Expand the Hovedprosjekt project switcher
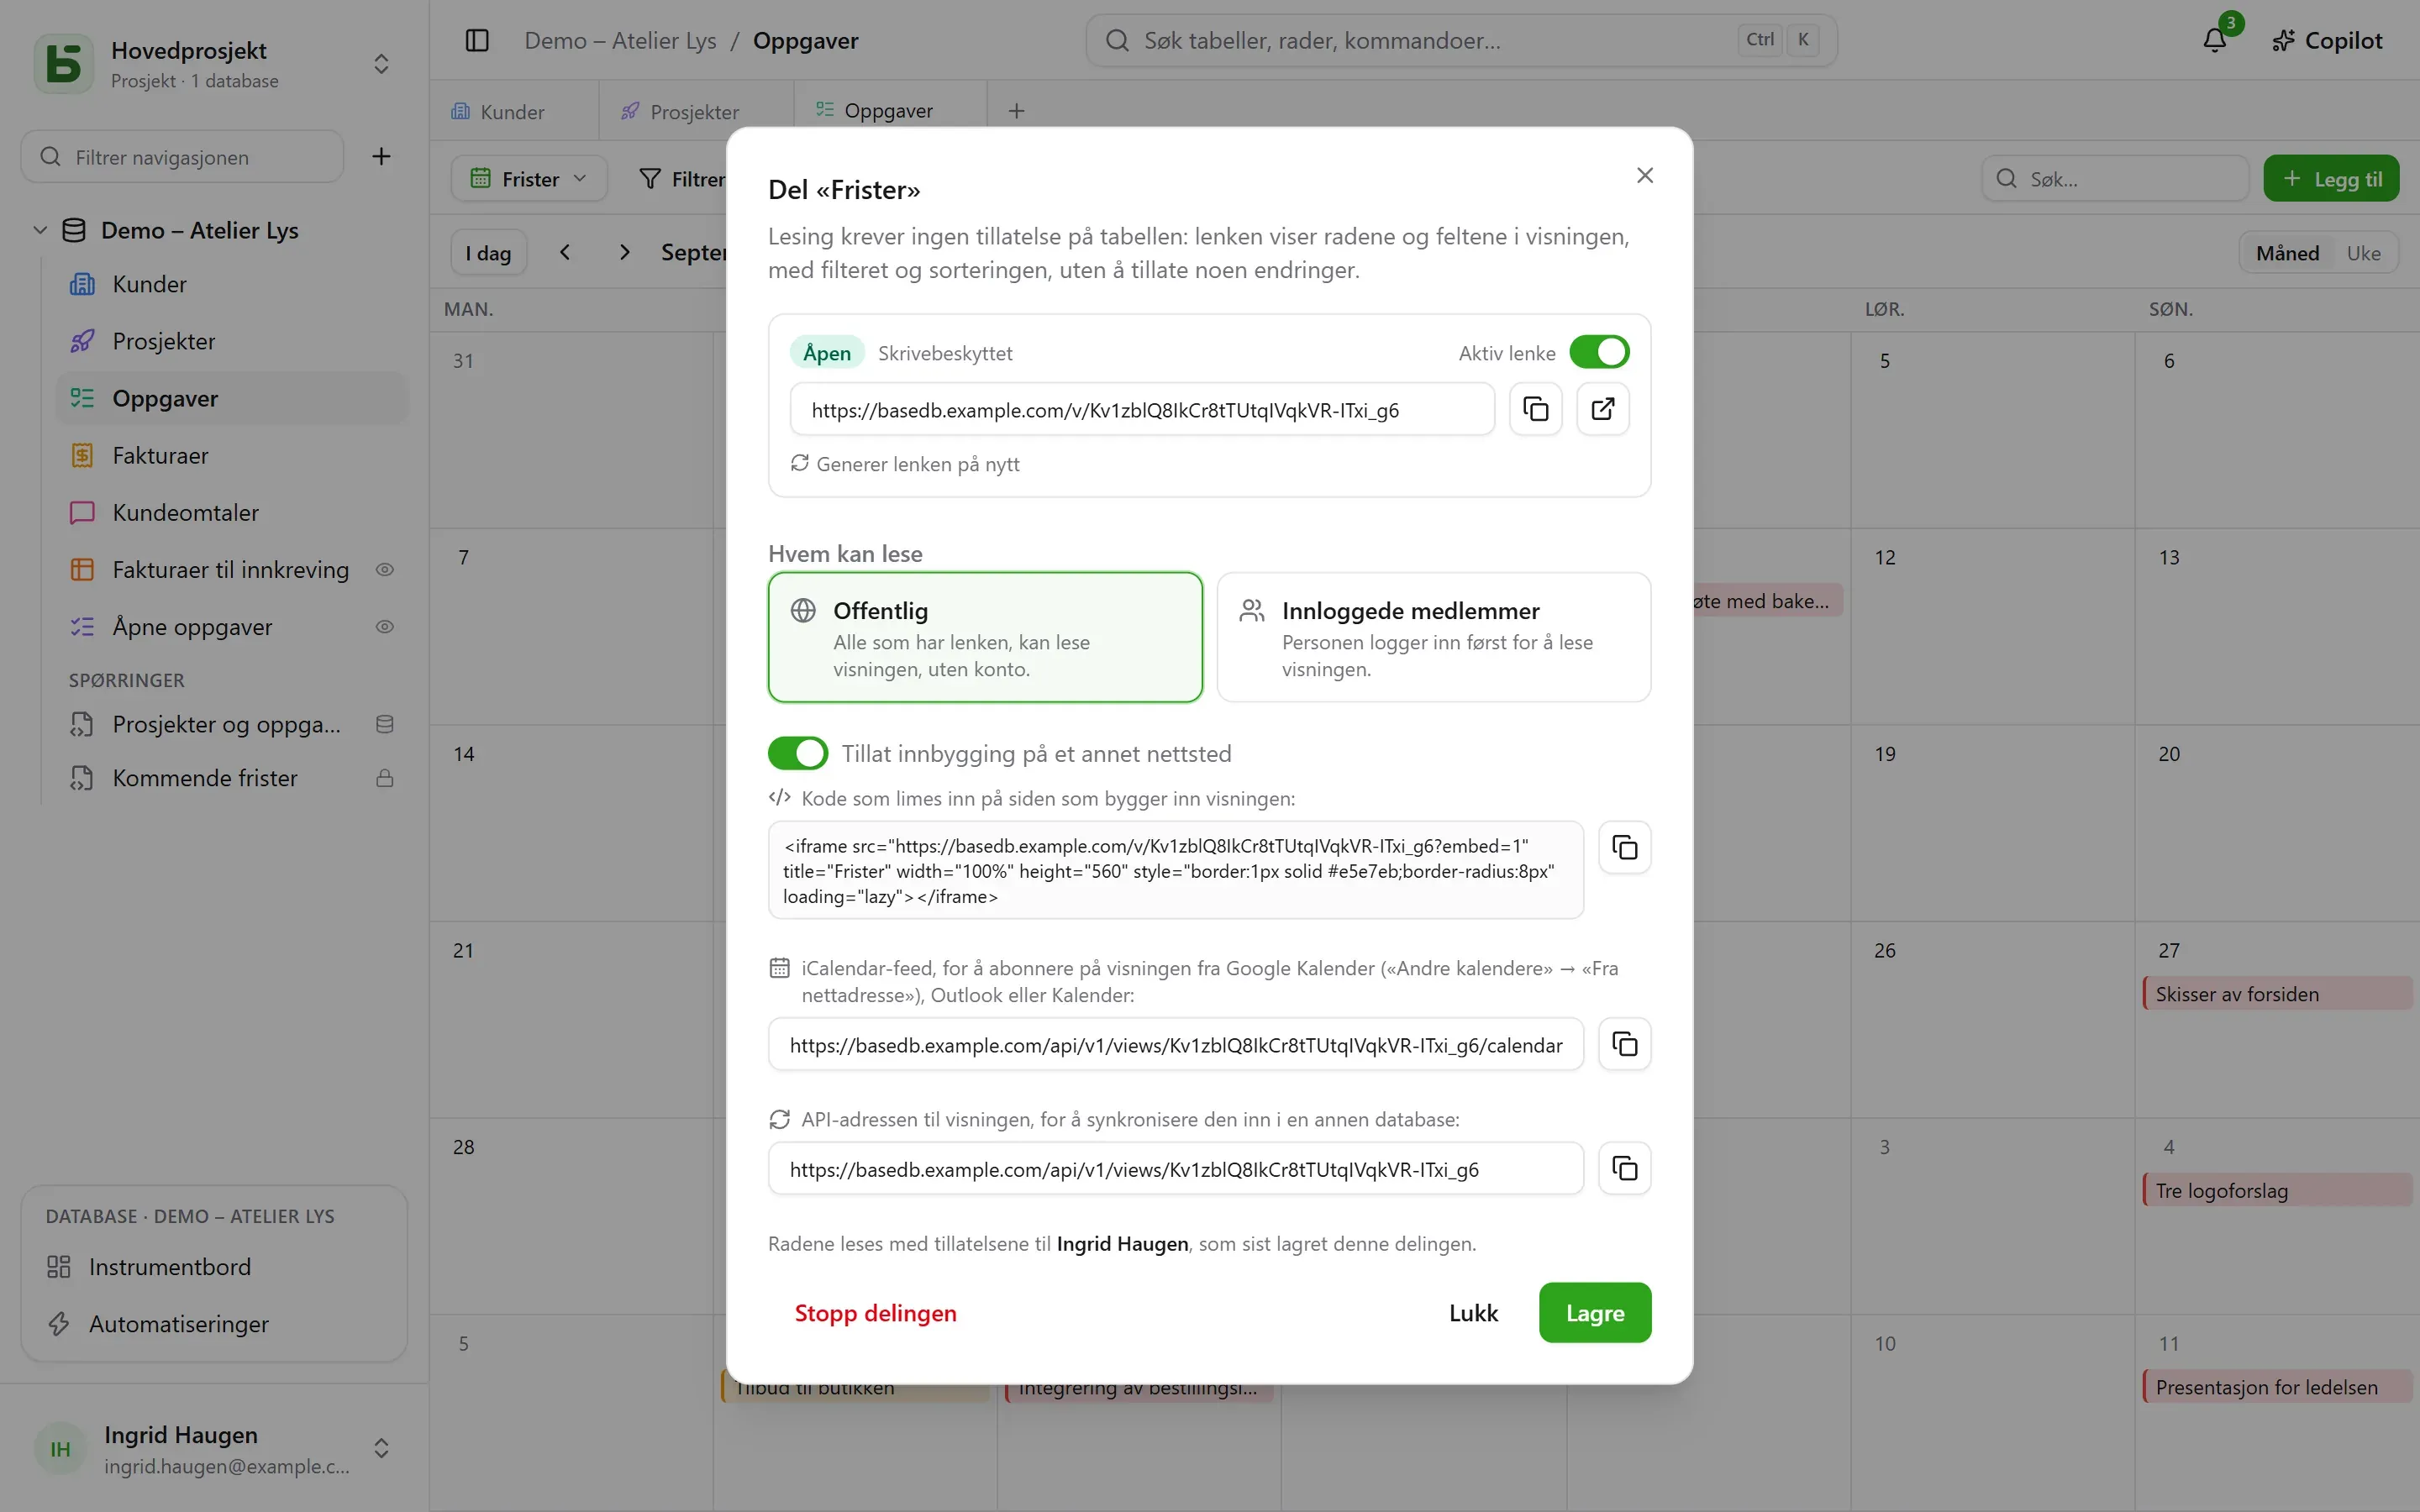 [381, 64]
